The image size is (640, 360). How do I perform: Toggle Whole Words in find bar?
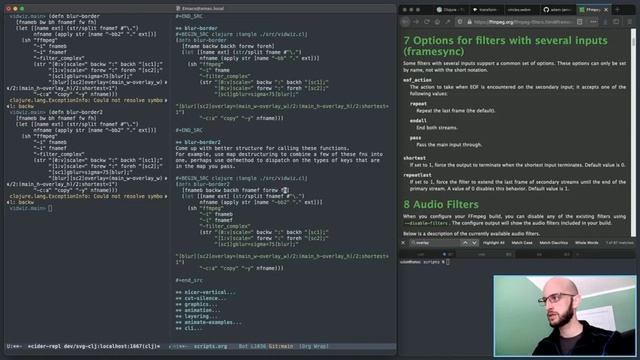pyautogui.click(x=587, y=243)
